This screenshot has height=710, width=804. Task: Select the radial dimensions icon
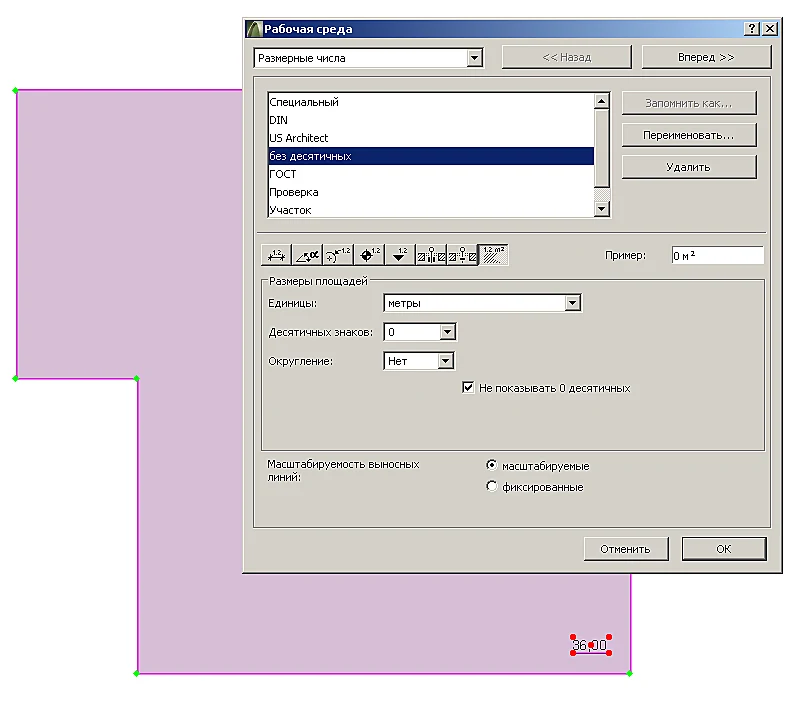pos(338,255)
